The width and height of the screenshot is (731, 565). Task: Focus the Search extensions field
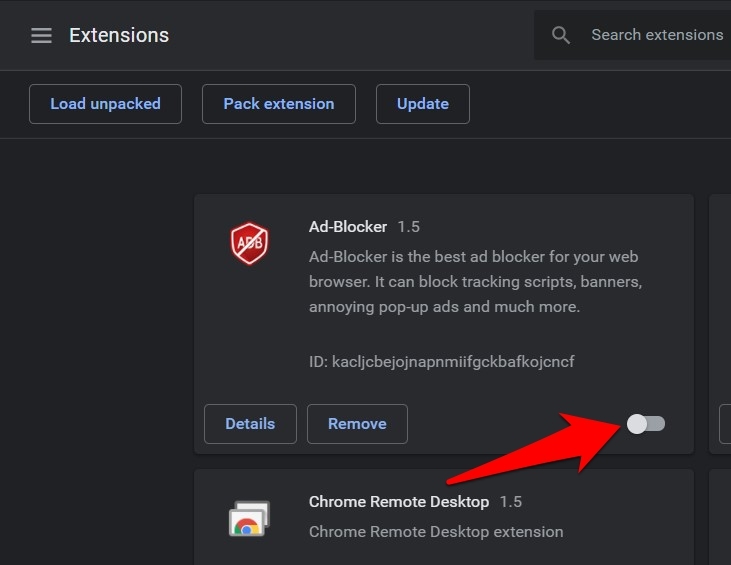656,35
